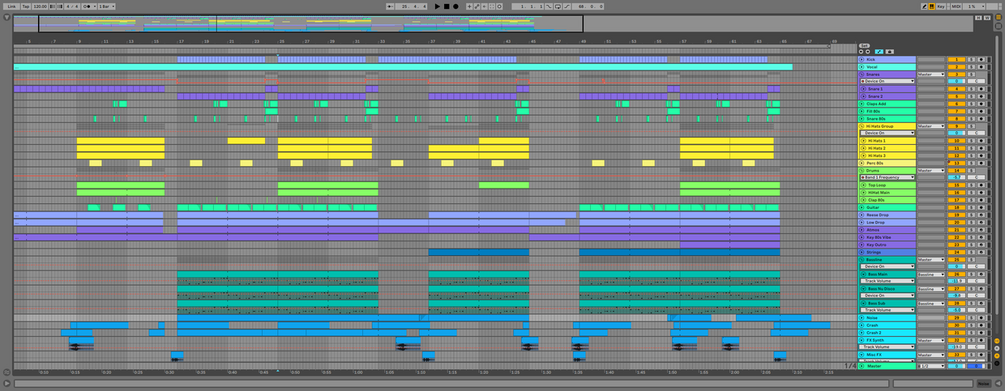
Task: Solo the Guitar track
Action: pos(971,208)
